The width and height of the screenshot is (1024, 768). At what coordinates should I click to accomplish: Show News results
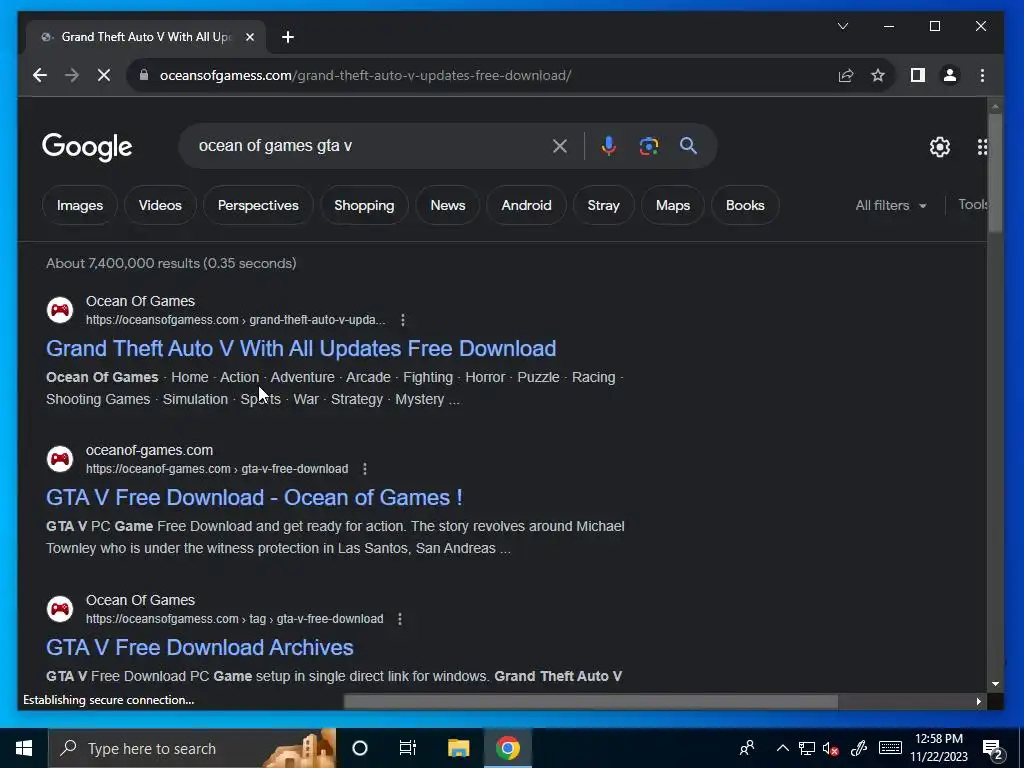coord(448,205)
